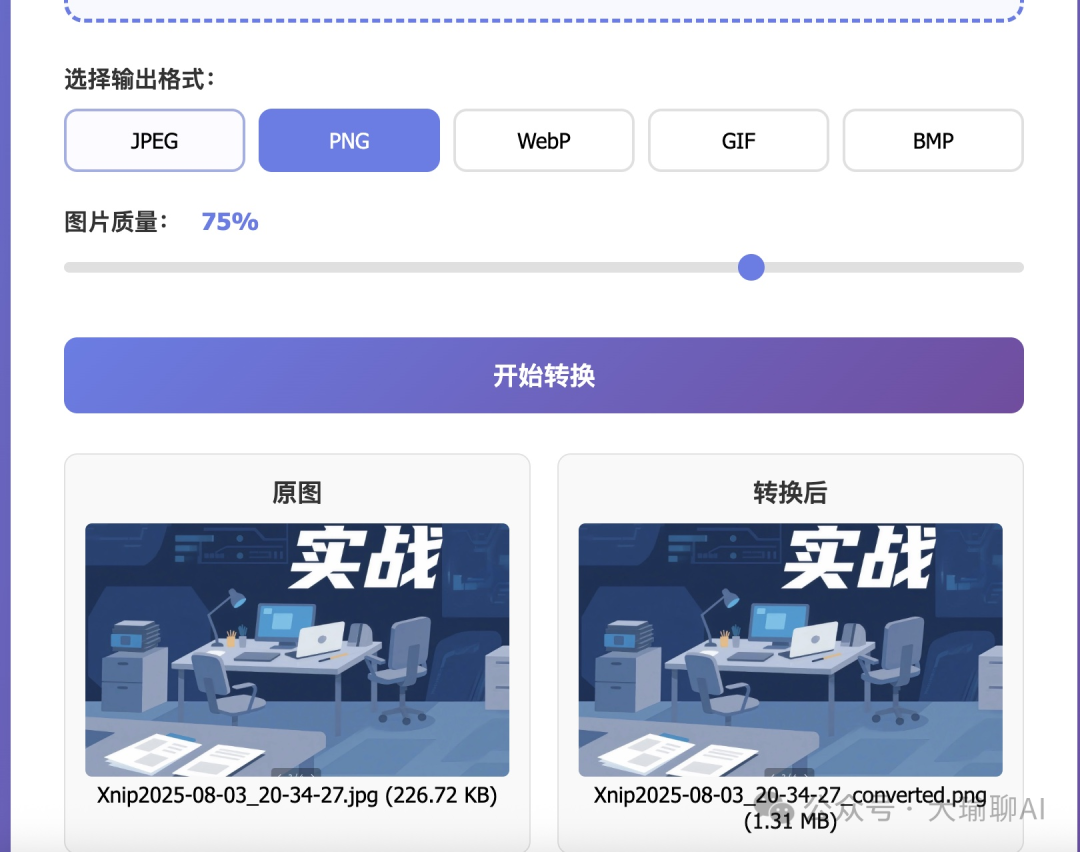Select JPEG as the output format

[x=154, y=141]
